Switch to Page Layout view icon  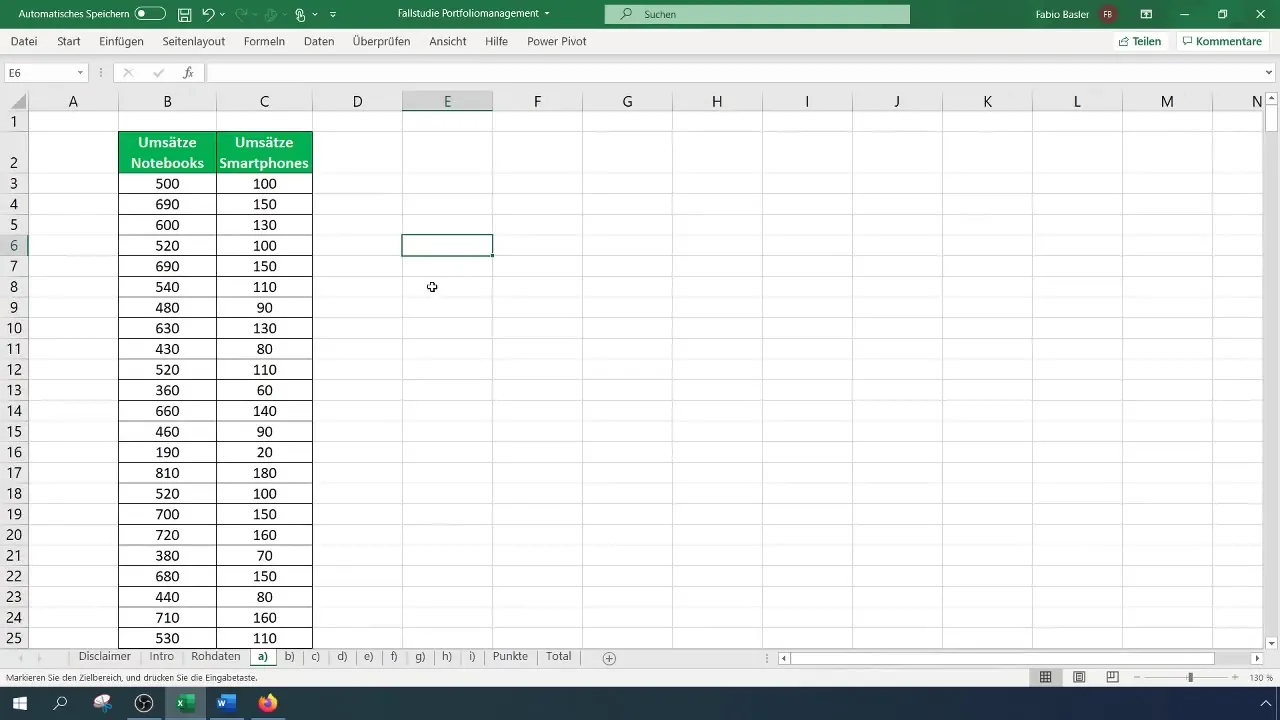1079,677
